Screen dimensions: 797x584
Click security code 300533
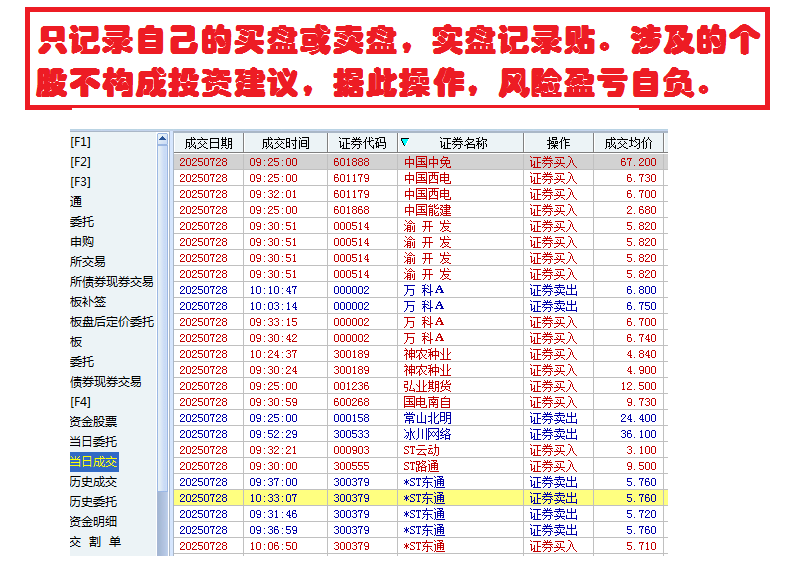click(351, 434)
